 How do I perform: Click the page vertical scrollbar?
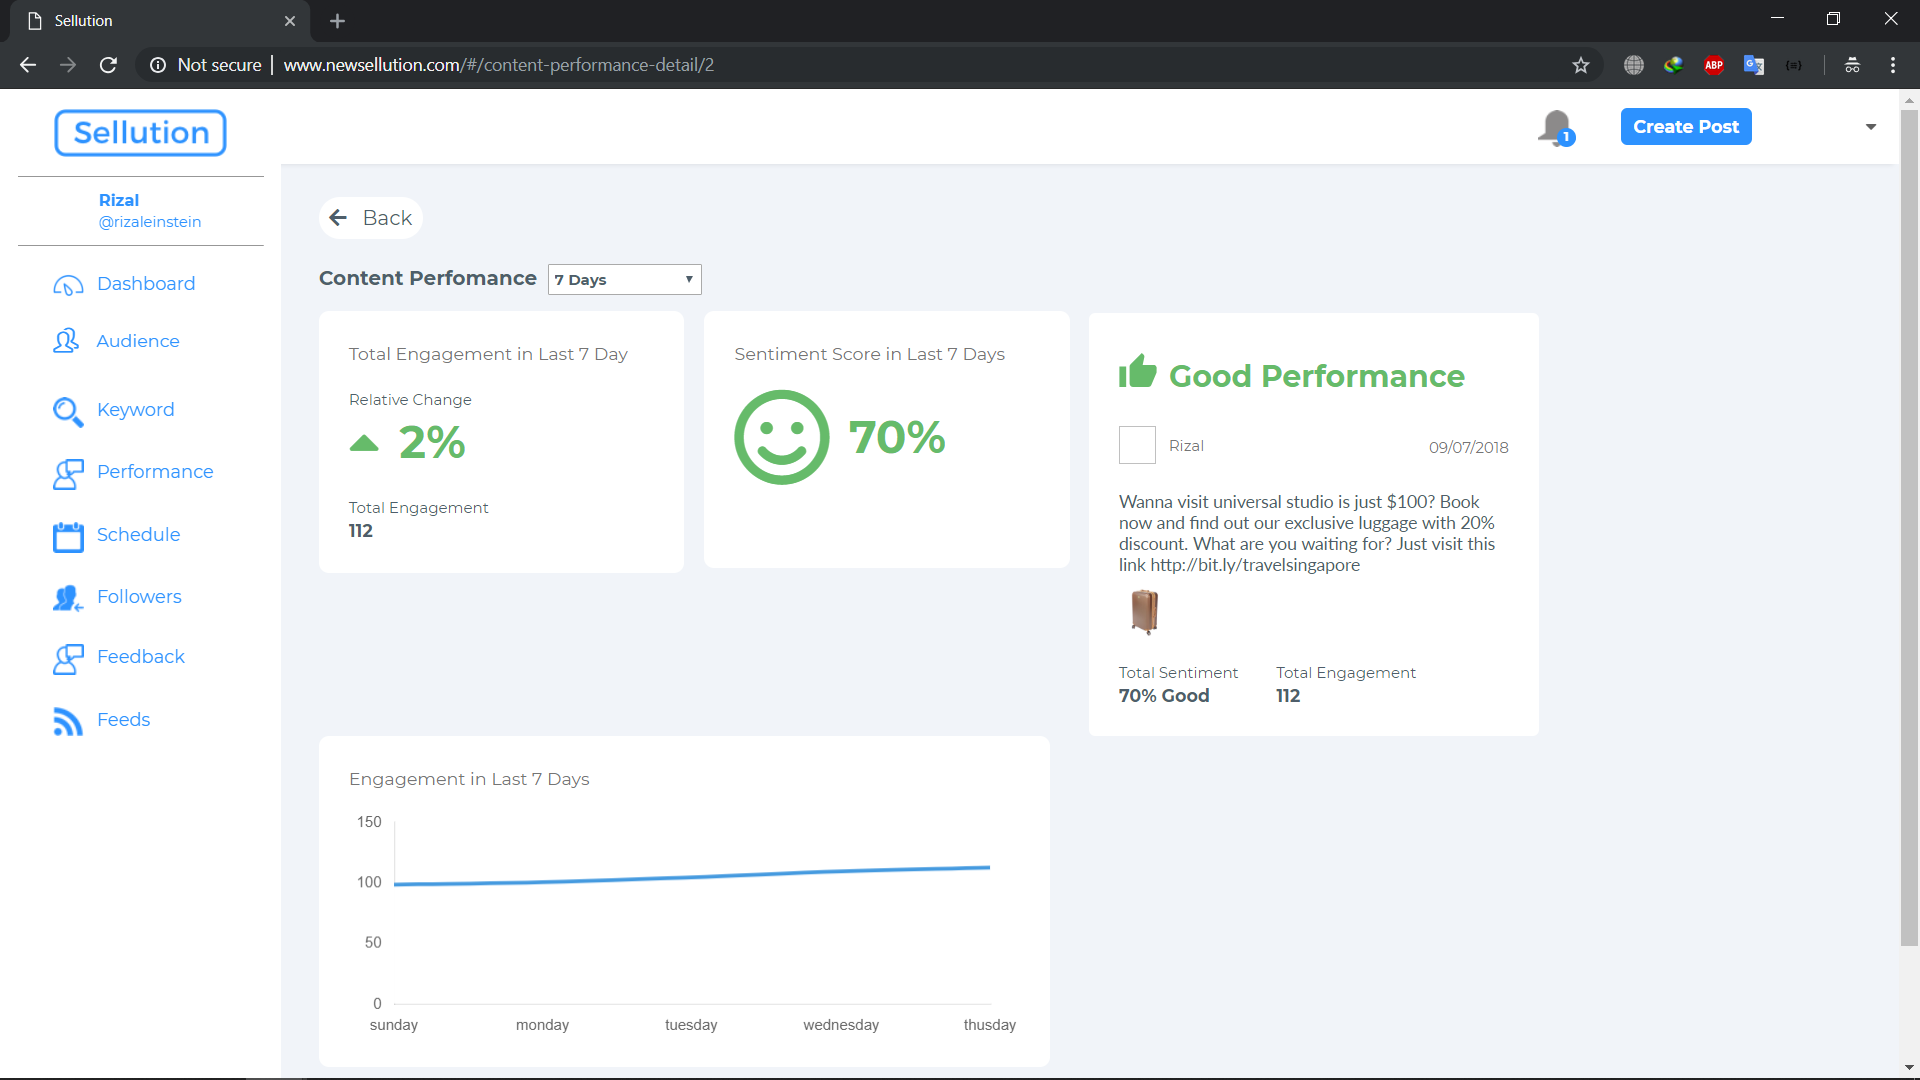(1908, 520)
